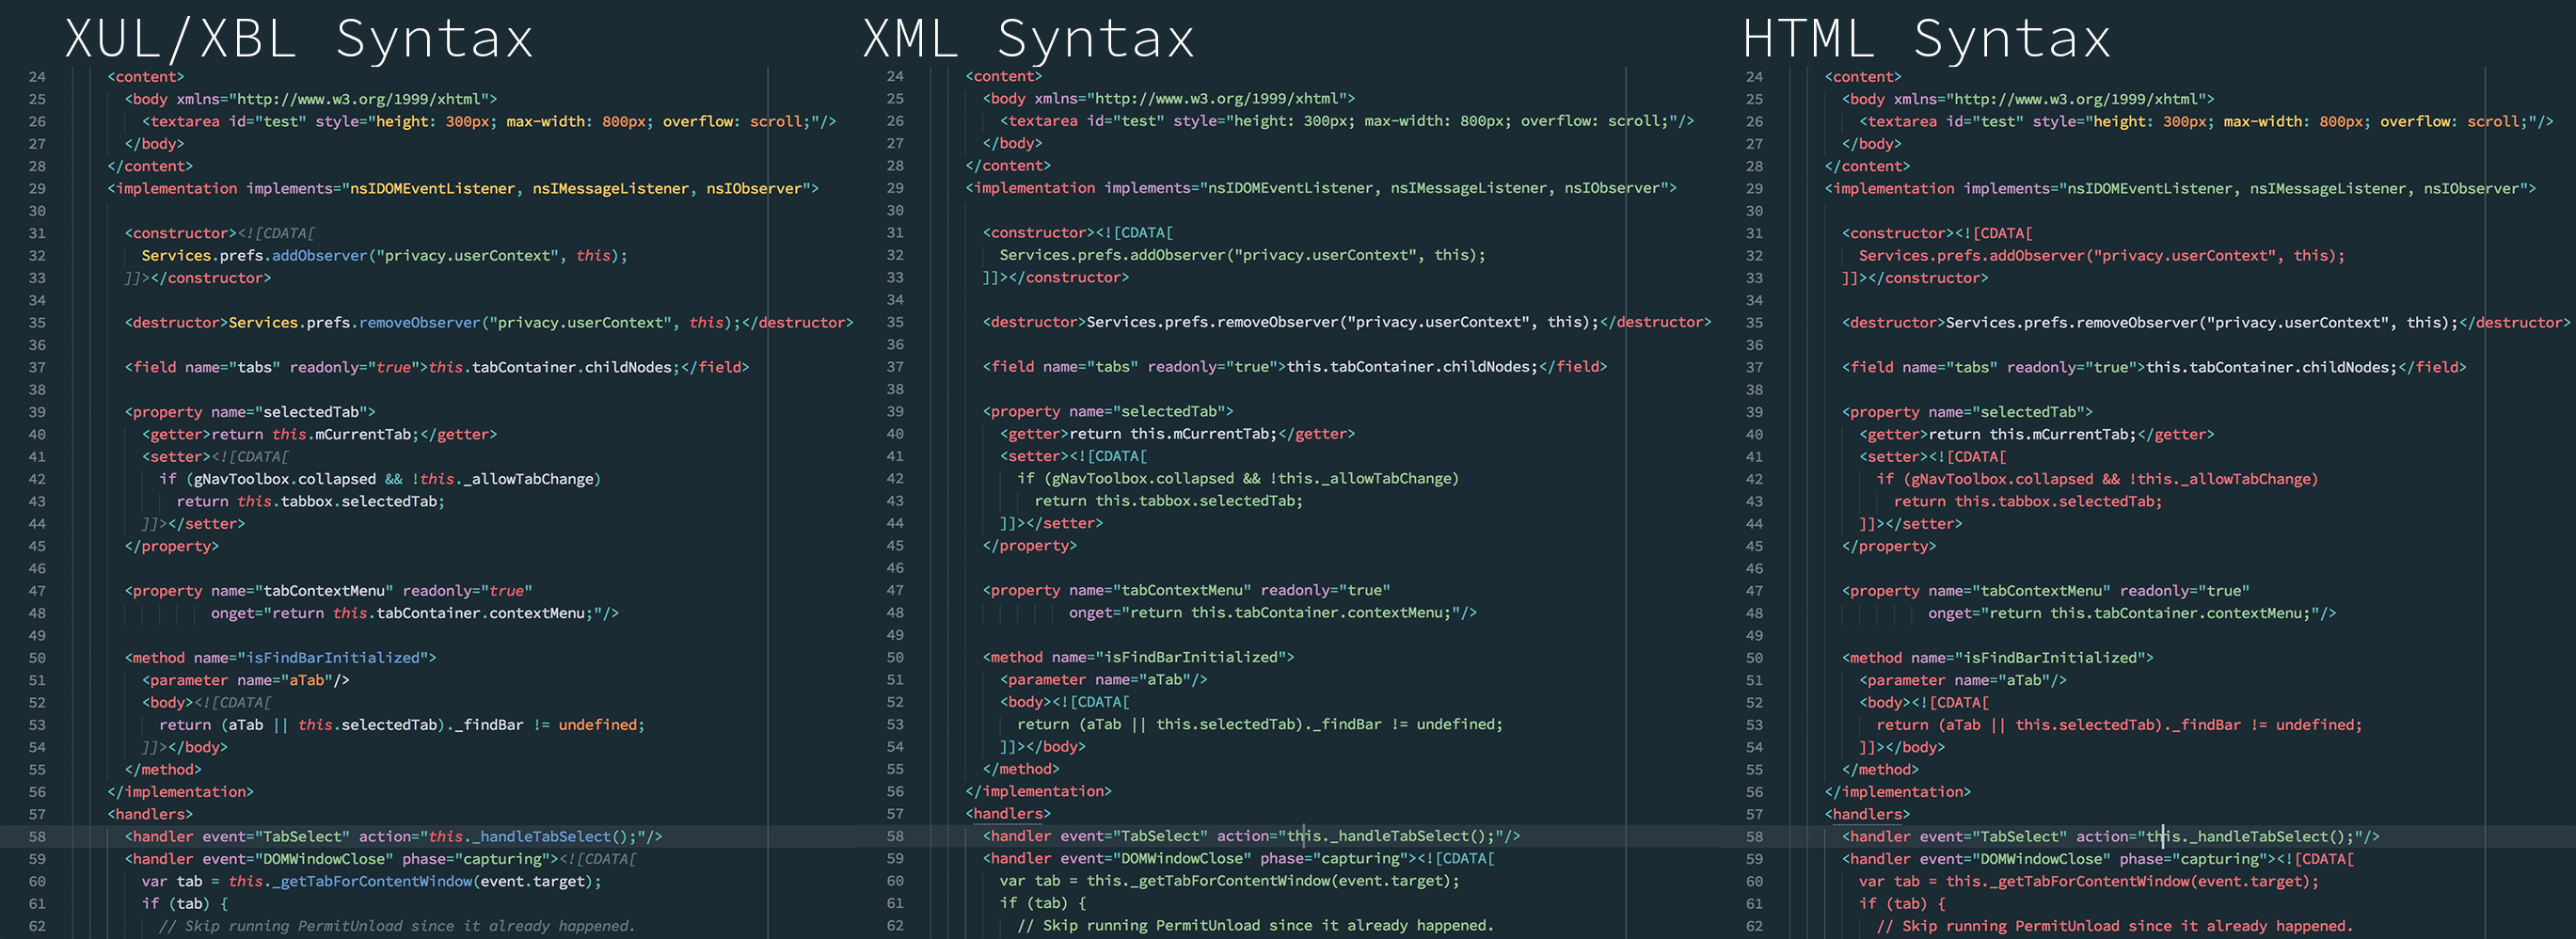Click 'if (tab) {' on line 61 in XML panel
Viewport: 2576px width, 939px height.
pyautogui.click(x=1043, y=903)
